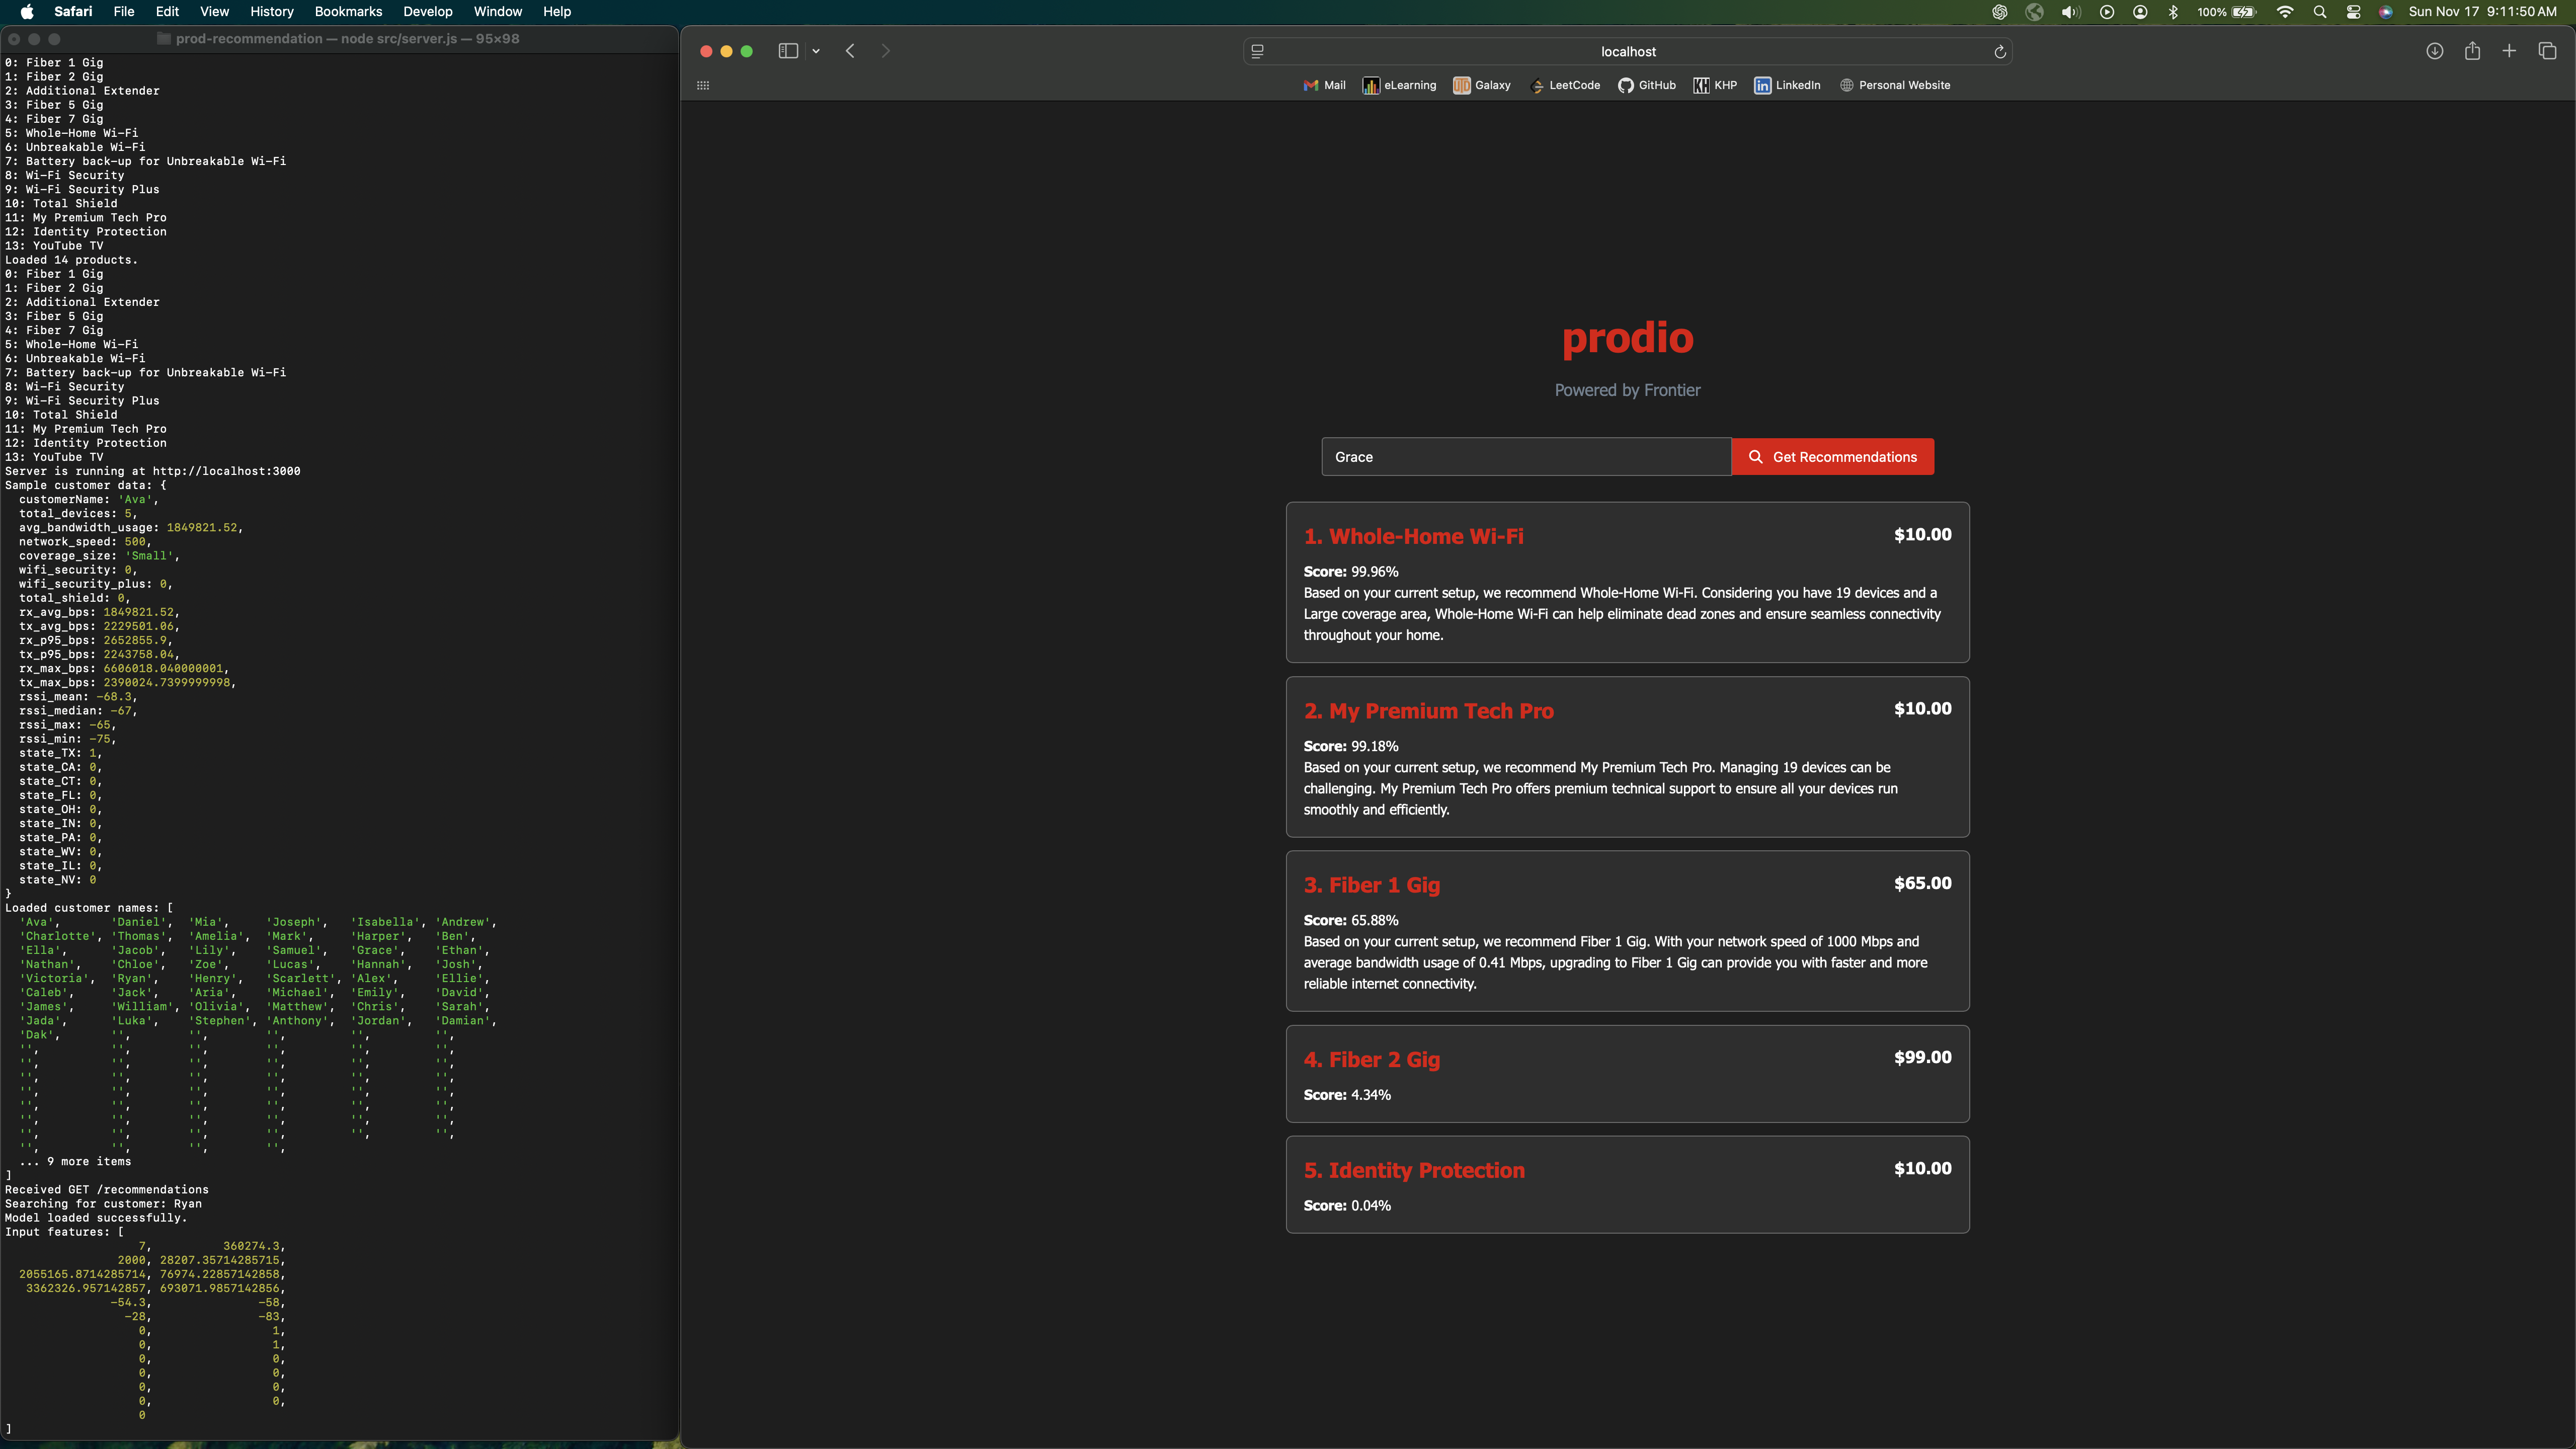Click the back navigation arrow
Viewport: 2576px width, 1449px height.
(850, 51)
